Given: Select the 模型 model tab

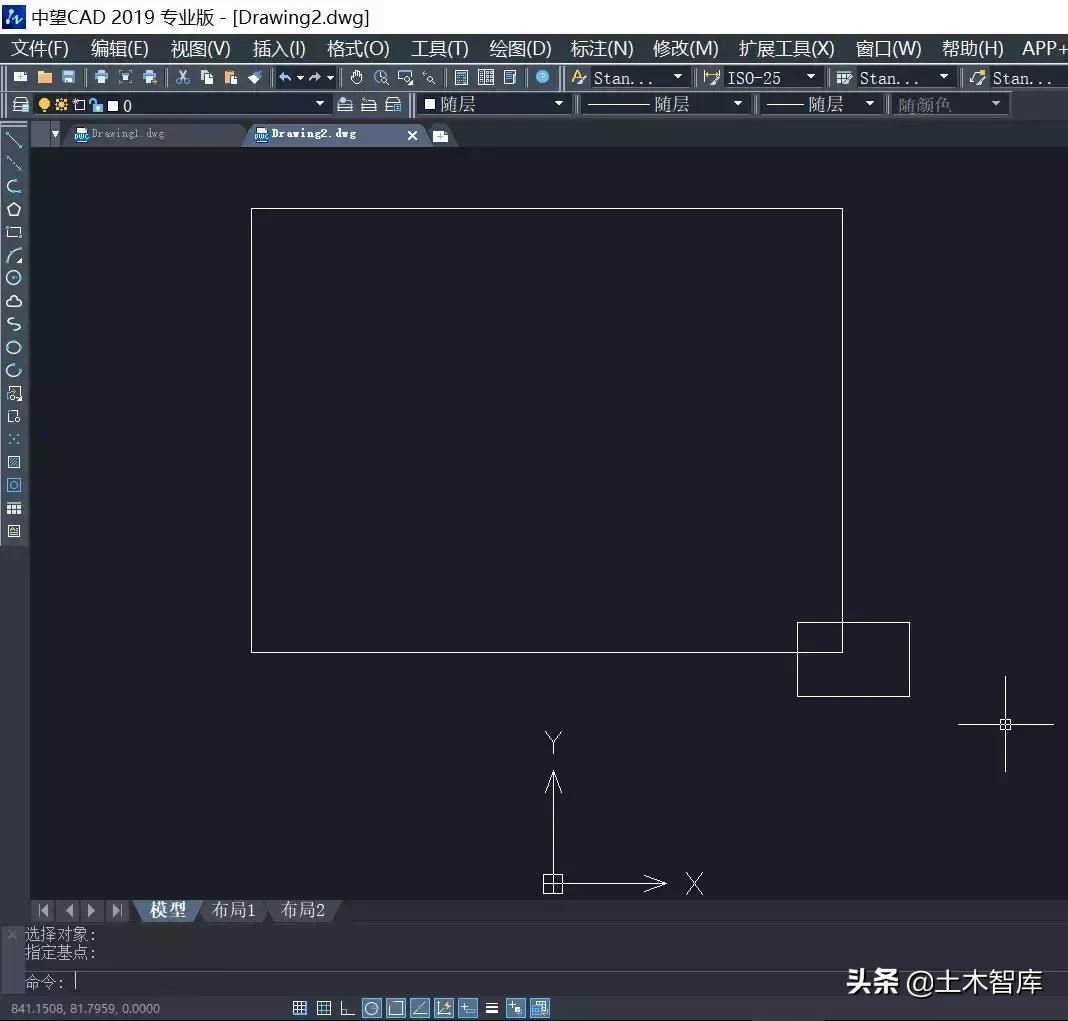Looking at the screenshot, I should coord(166,910).
